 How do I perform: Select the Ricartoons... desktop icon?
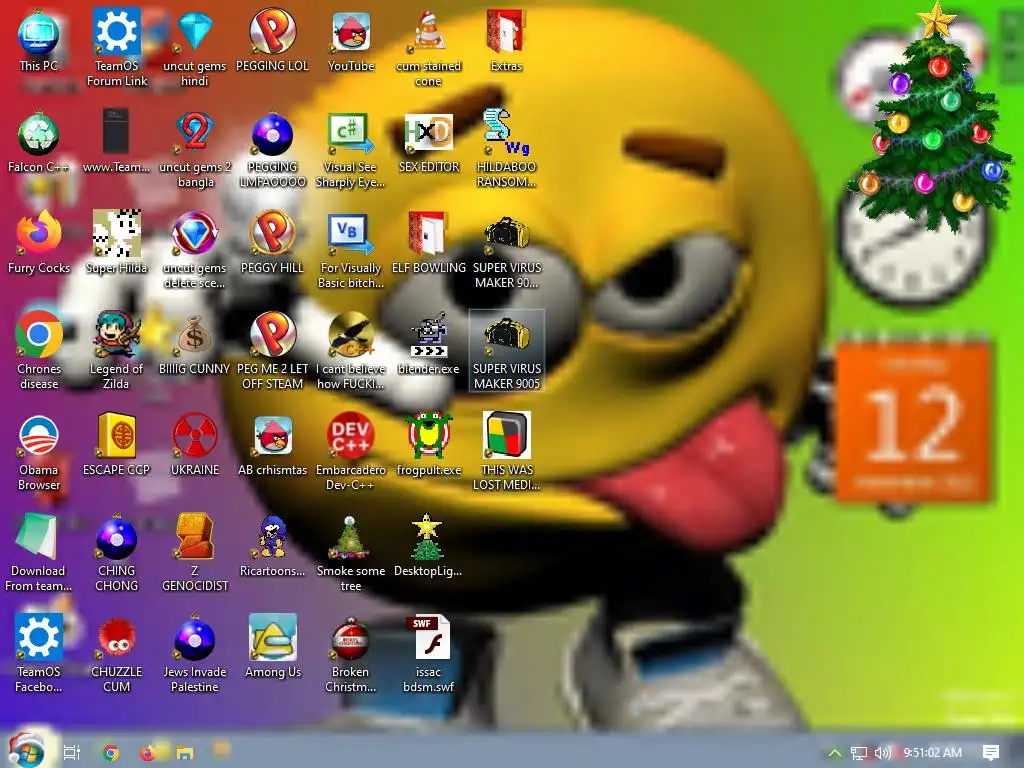click(272, 545)
